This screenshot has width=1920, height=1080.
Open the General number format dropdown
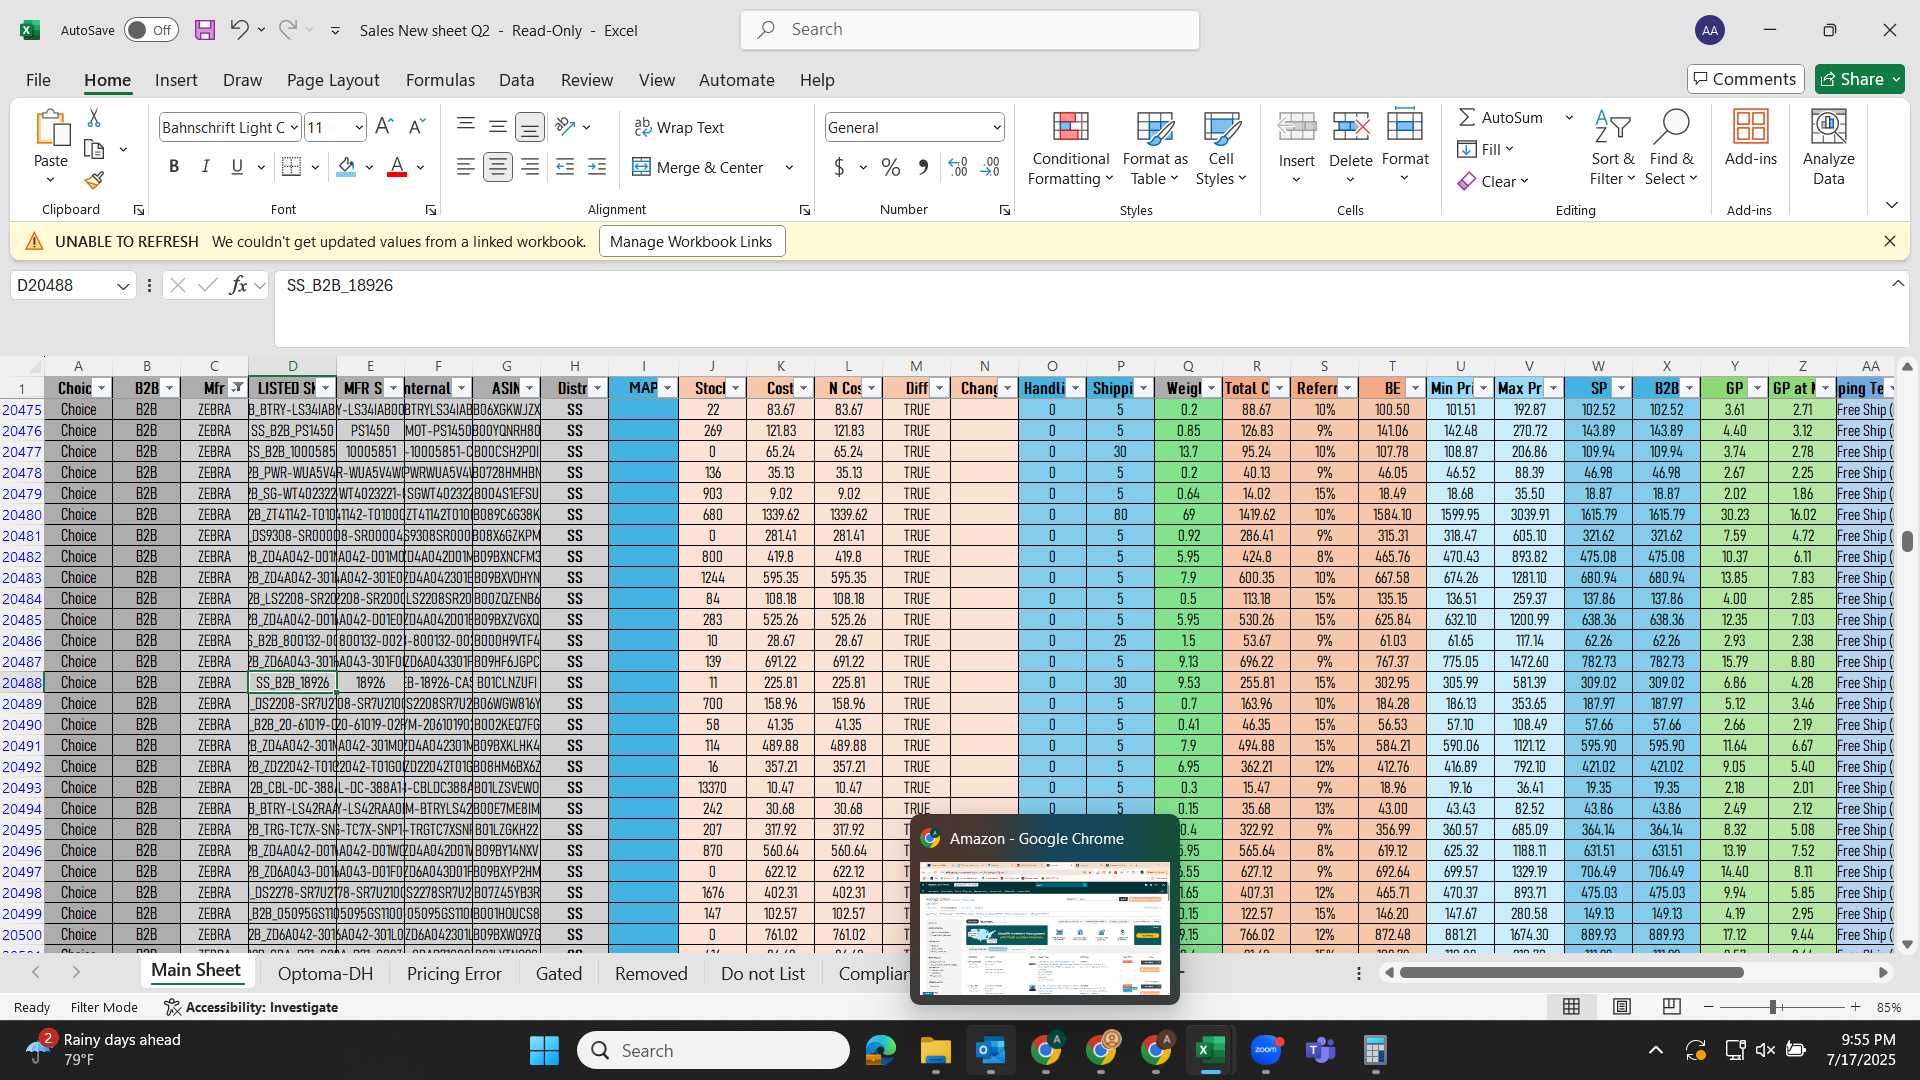[x=997, y=127]
